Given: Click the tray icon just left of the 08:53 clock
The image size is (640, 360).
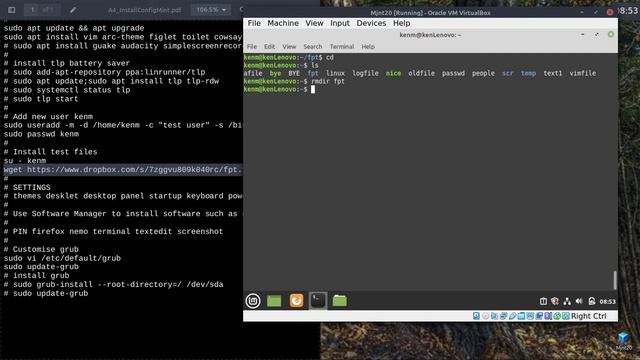Looking at the screenshot, I should coord(591,301).
